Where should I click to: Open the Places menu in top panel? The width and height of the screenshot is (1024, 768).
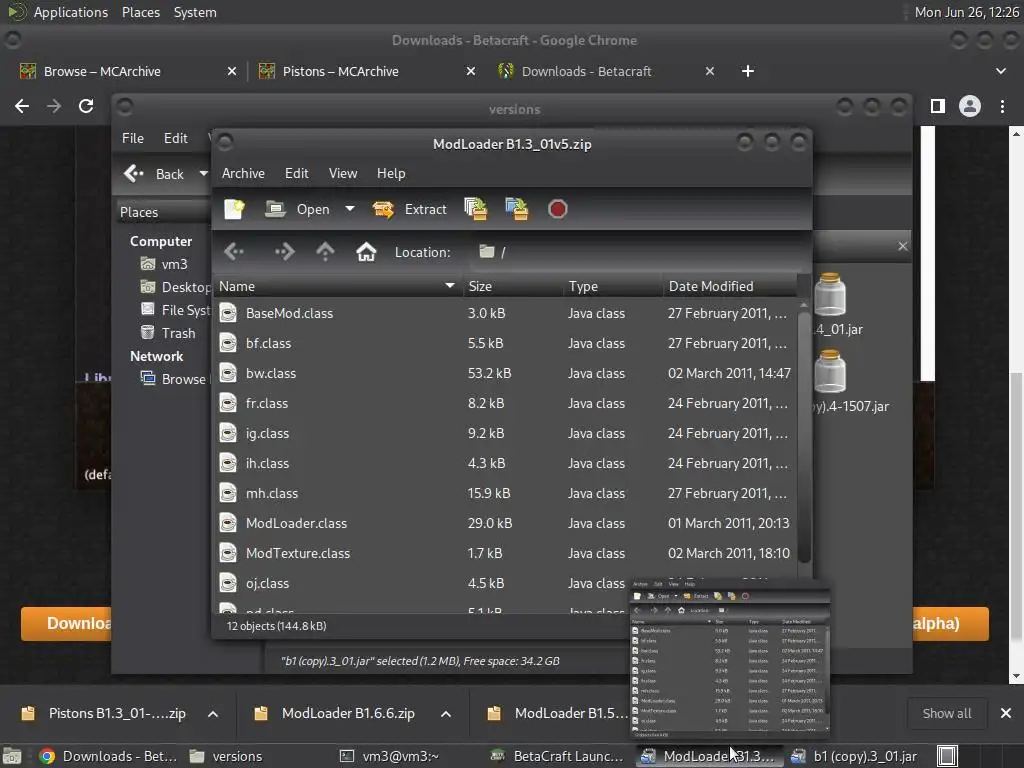[140, 12]
